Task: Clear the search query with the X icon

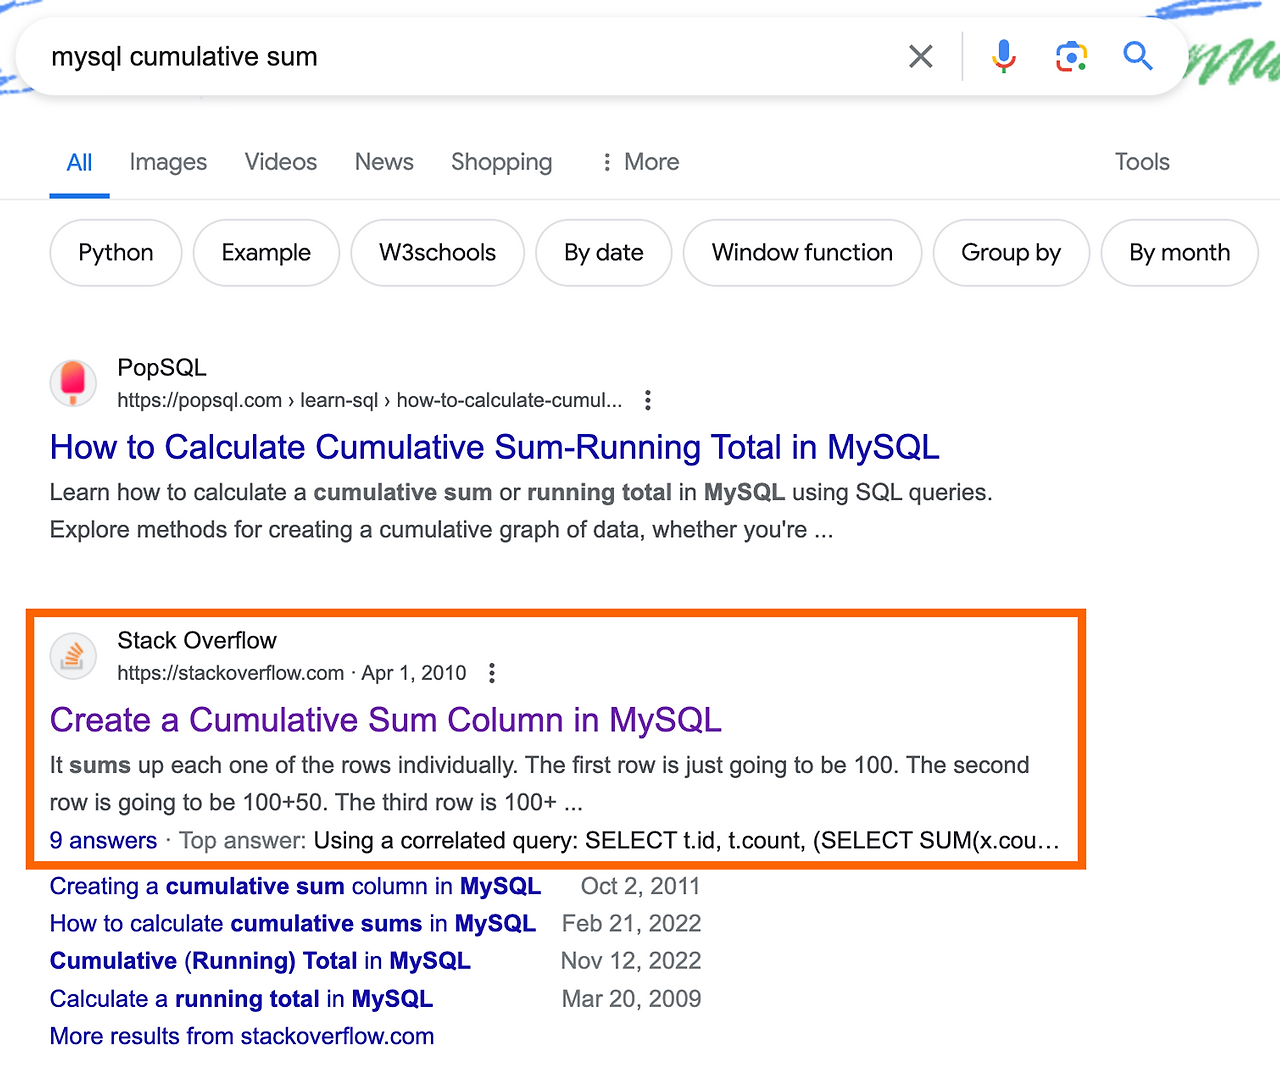Action: 921,56
